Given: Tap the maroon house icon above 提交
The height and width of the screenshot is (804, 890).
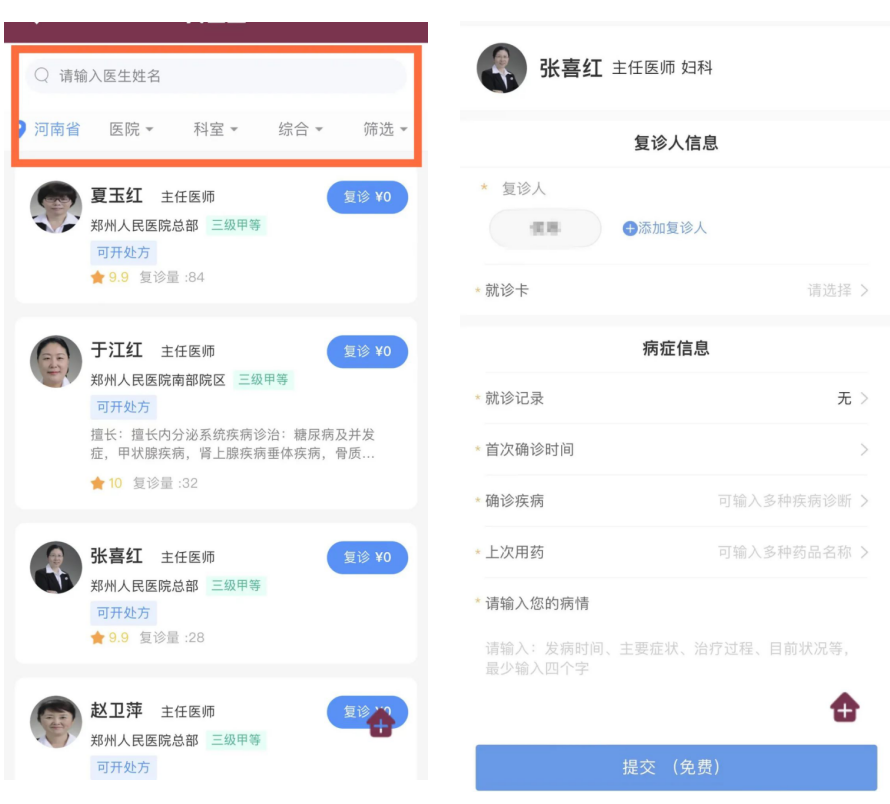Looking at the screenshot, I should pos(845,708).
